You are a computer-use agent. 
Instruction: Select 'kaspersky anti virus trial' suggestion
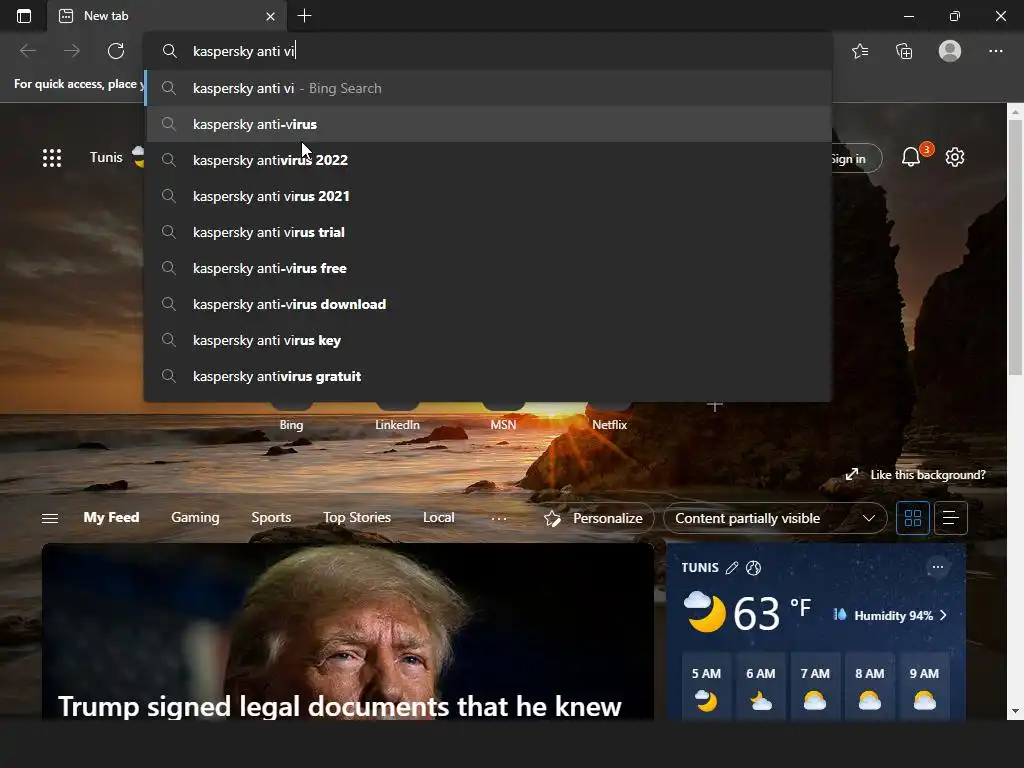(x=488, y=232)
